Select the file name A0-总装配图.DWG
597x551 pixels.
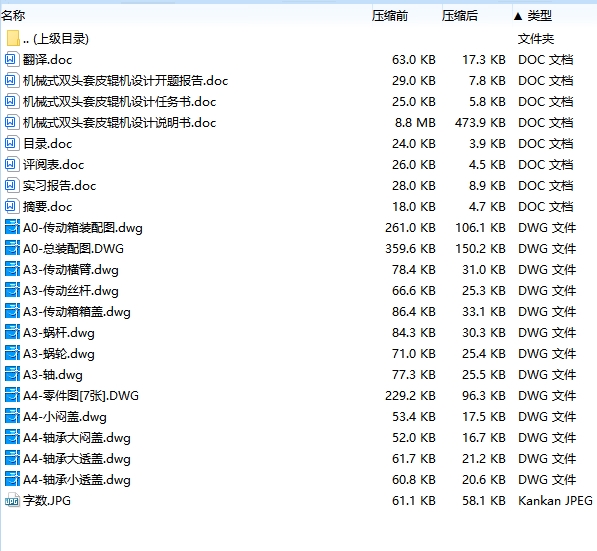pos(73,249)
